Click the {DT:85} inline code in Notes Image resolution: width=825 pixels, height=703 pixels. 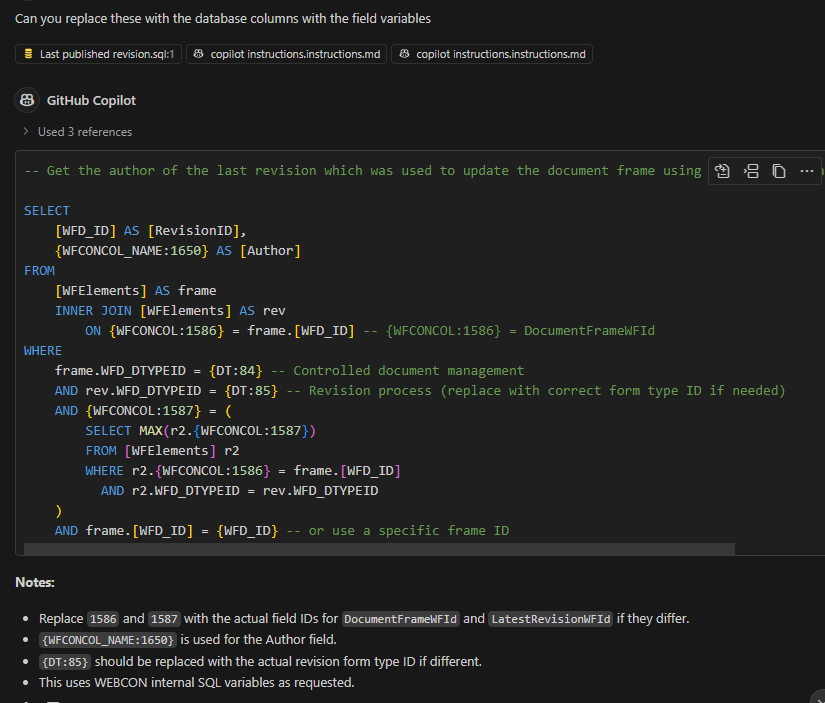click(x=65, y=661)
